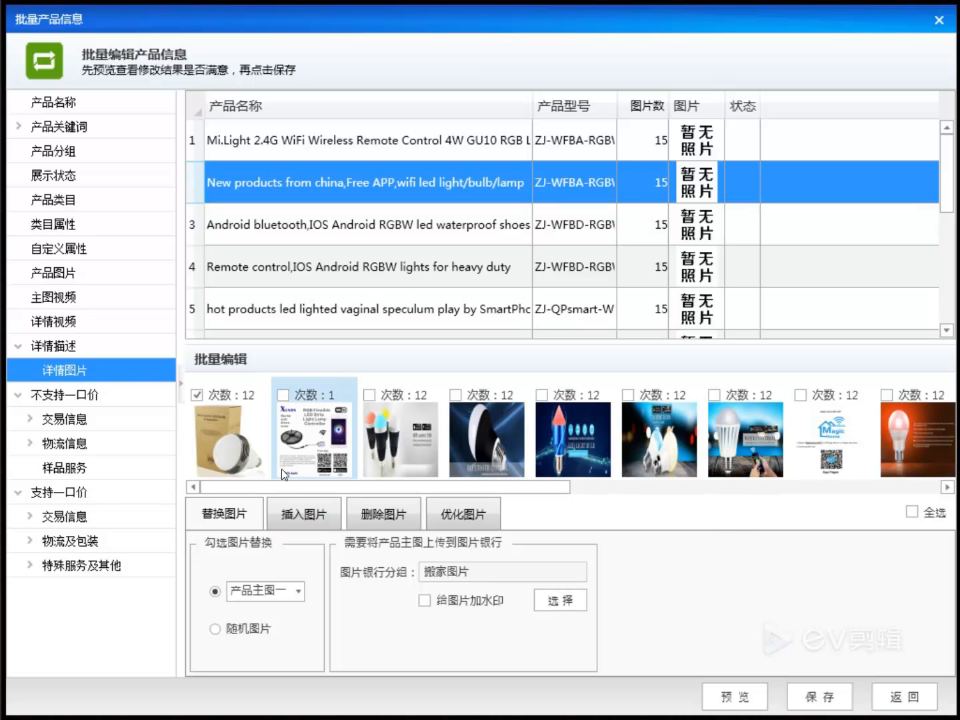960x720 pixels.
Task: Collapse the 不支持一口价 node
Action: (x=18, y=395)
